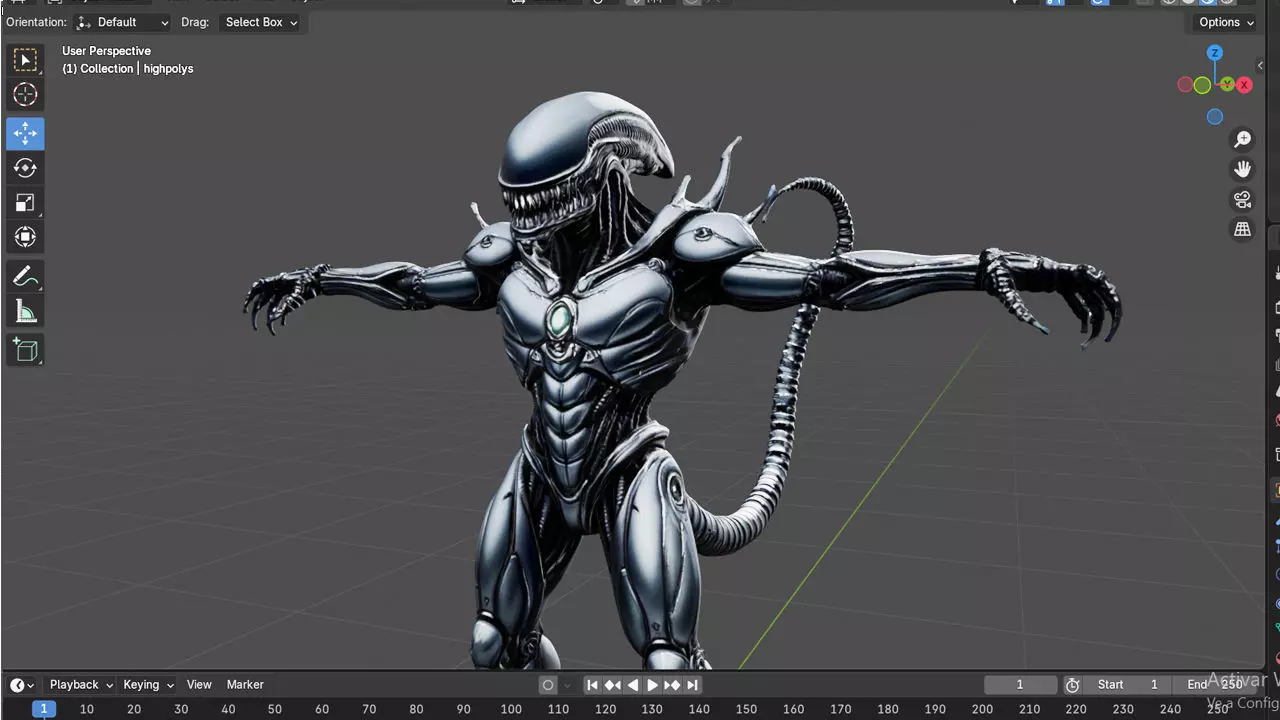The width and height of the screenshot is (1280, 720).
Task: Select the Measure tool
Action: tap(25, 312)
